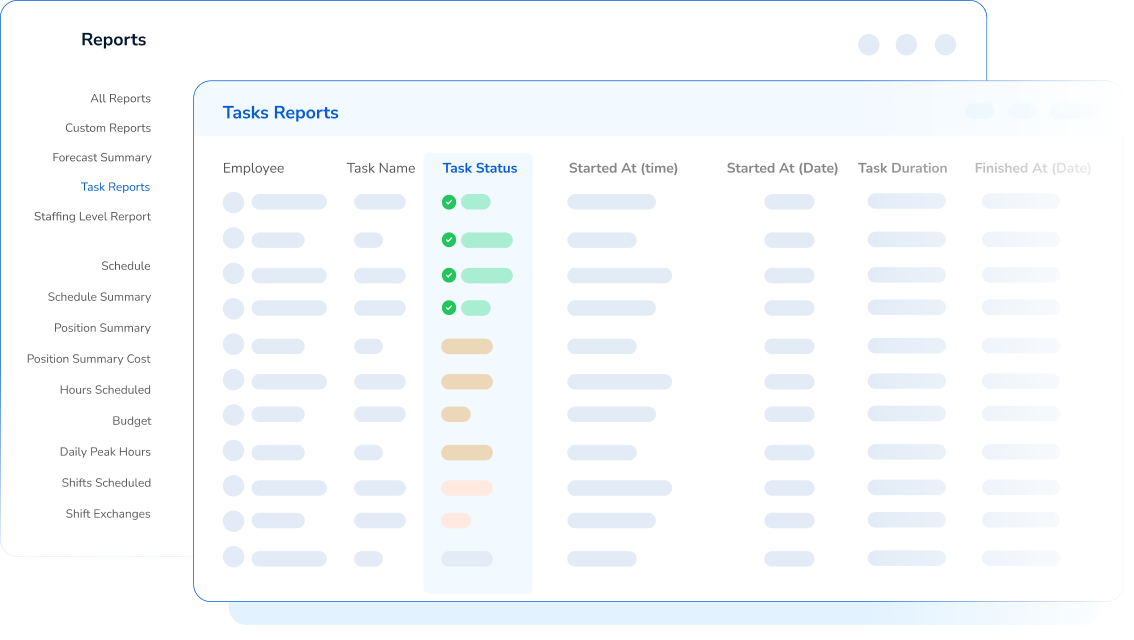
Task: Select the employee avatar on the last row
Action: 233,558
